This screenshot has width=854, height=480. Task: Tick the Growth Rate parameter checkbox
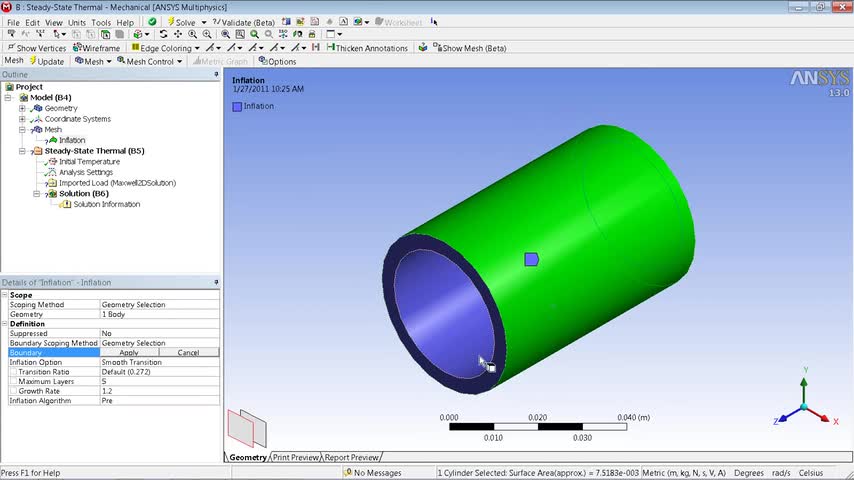14,391
